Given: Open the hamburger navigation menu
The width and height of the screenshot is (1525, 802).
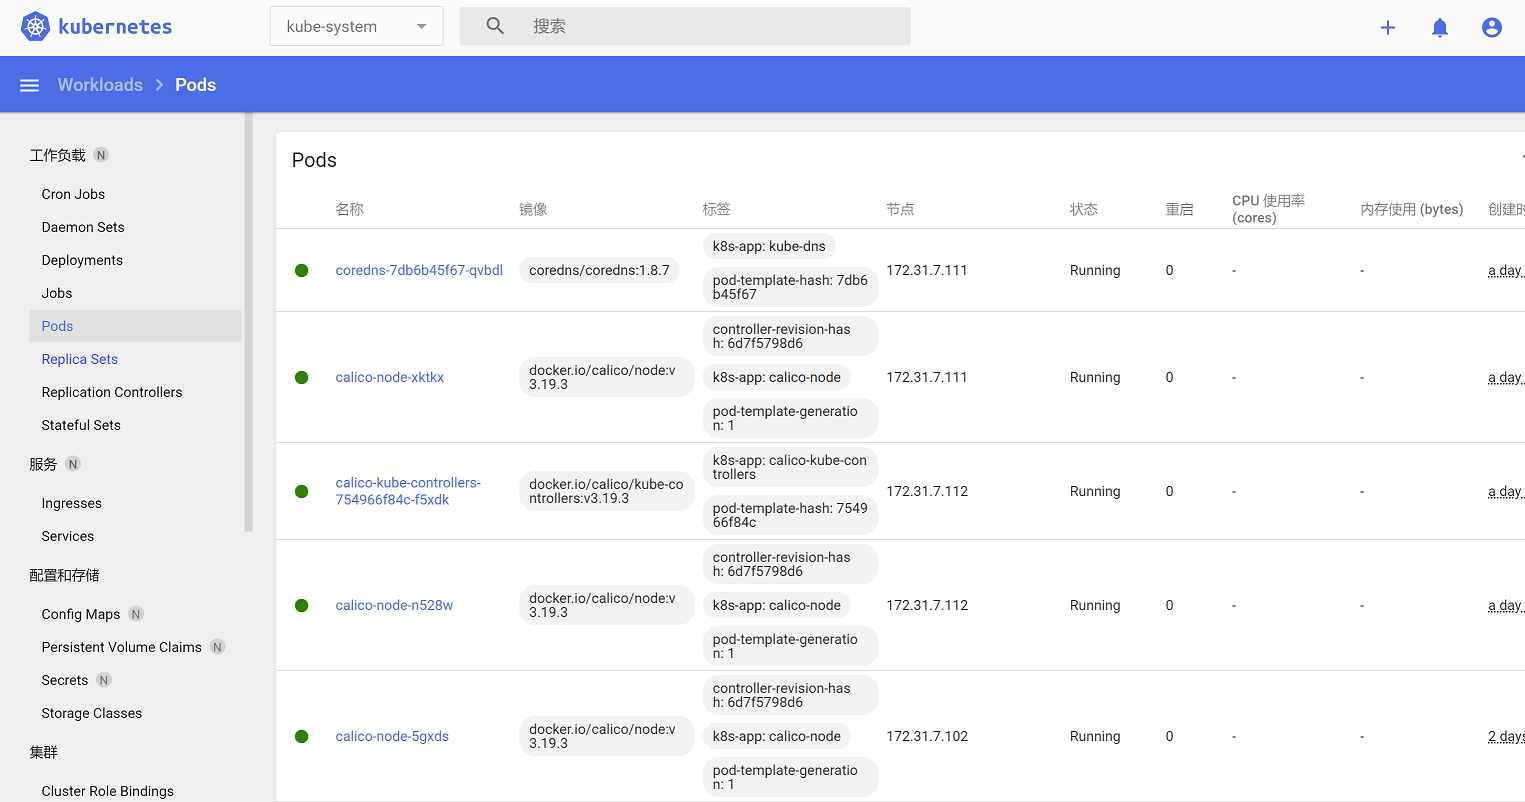Looking at the screenshot, I should [x=30, y=85].
